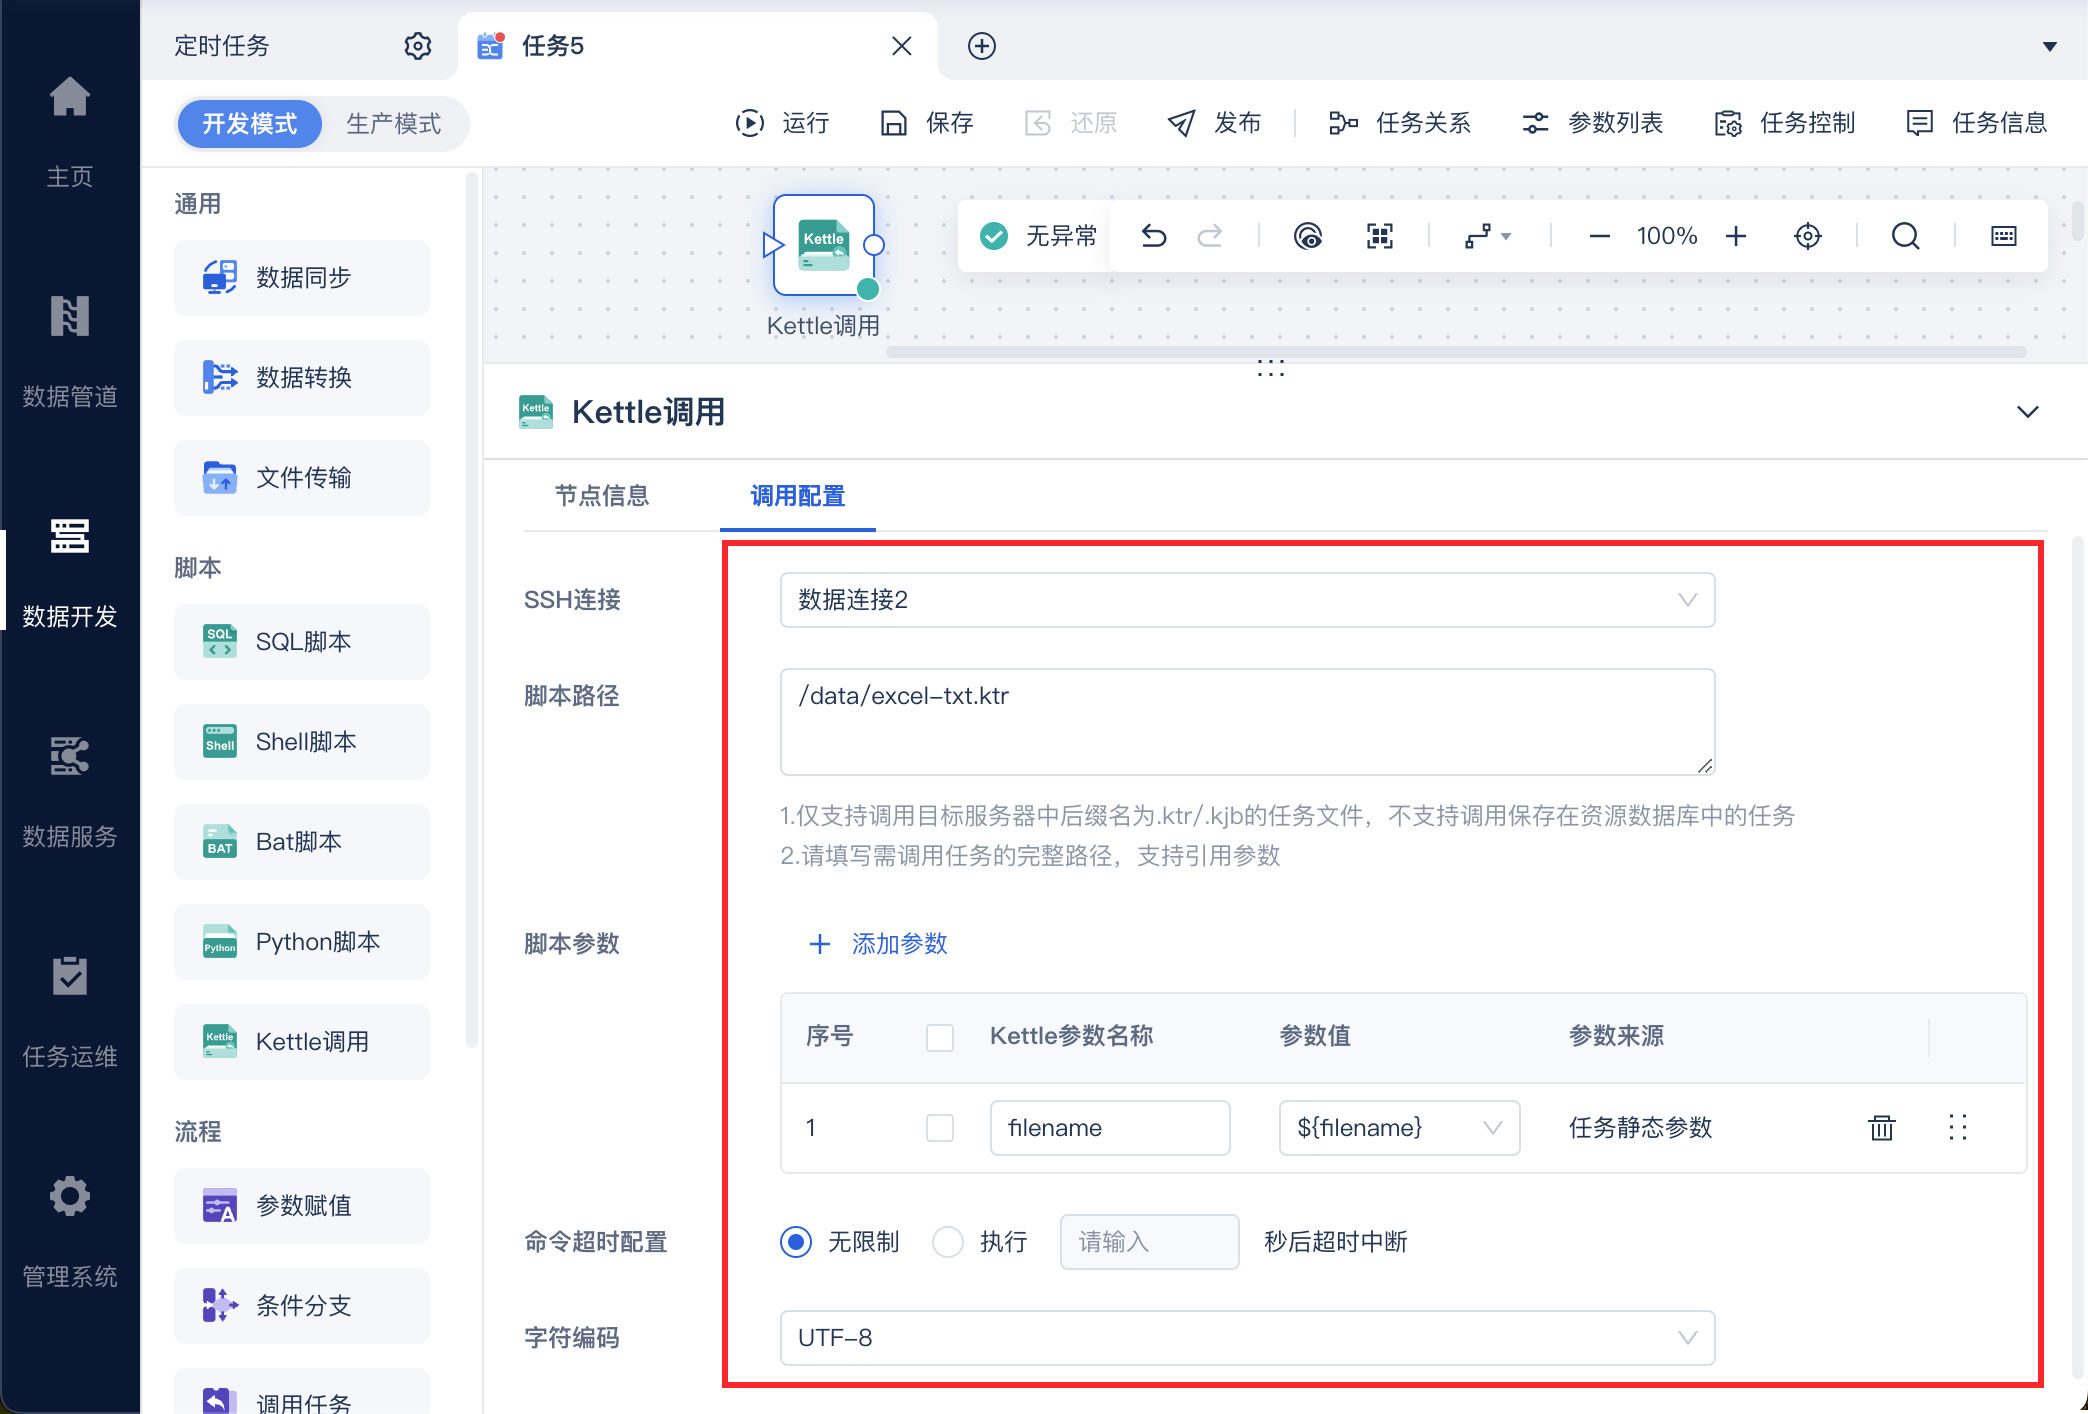Check the select-all box in parameter table
Image resolution: width=2088 pixels, height=1414 pixels.
click(x=940, y=1037)
